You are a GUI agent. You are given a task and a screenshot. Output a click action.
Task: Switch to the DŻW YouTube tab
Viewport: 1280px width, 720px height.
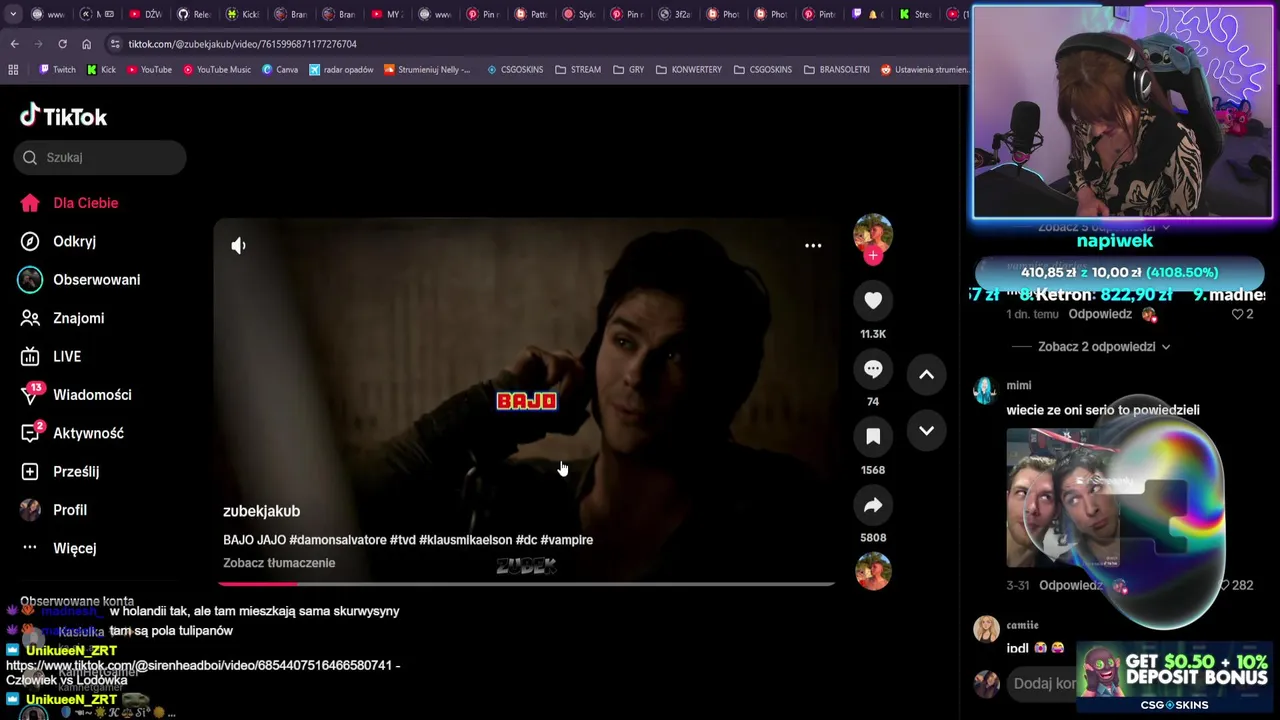(x=146, y=14)
